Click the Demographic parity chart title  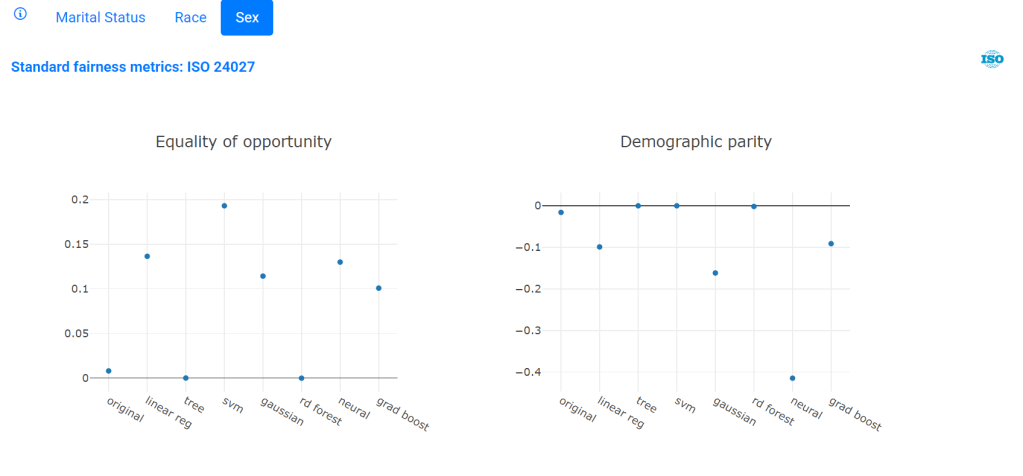(695, 142)
